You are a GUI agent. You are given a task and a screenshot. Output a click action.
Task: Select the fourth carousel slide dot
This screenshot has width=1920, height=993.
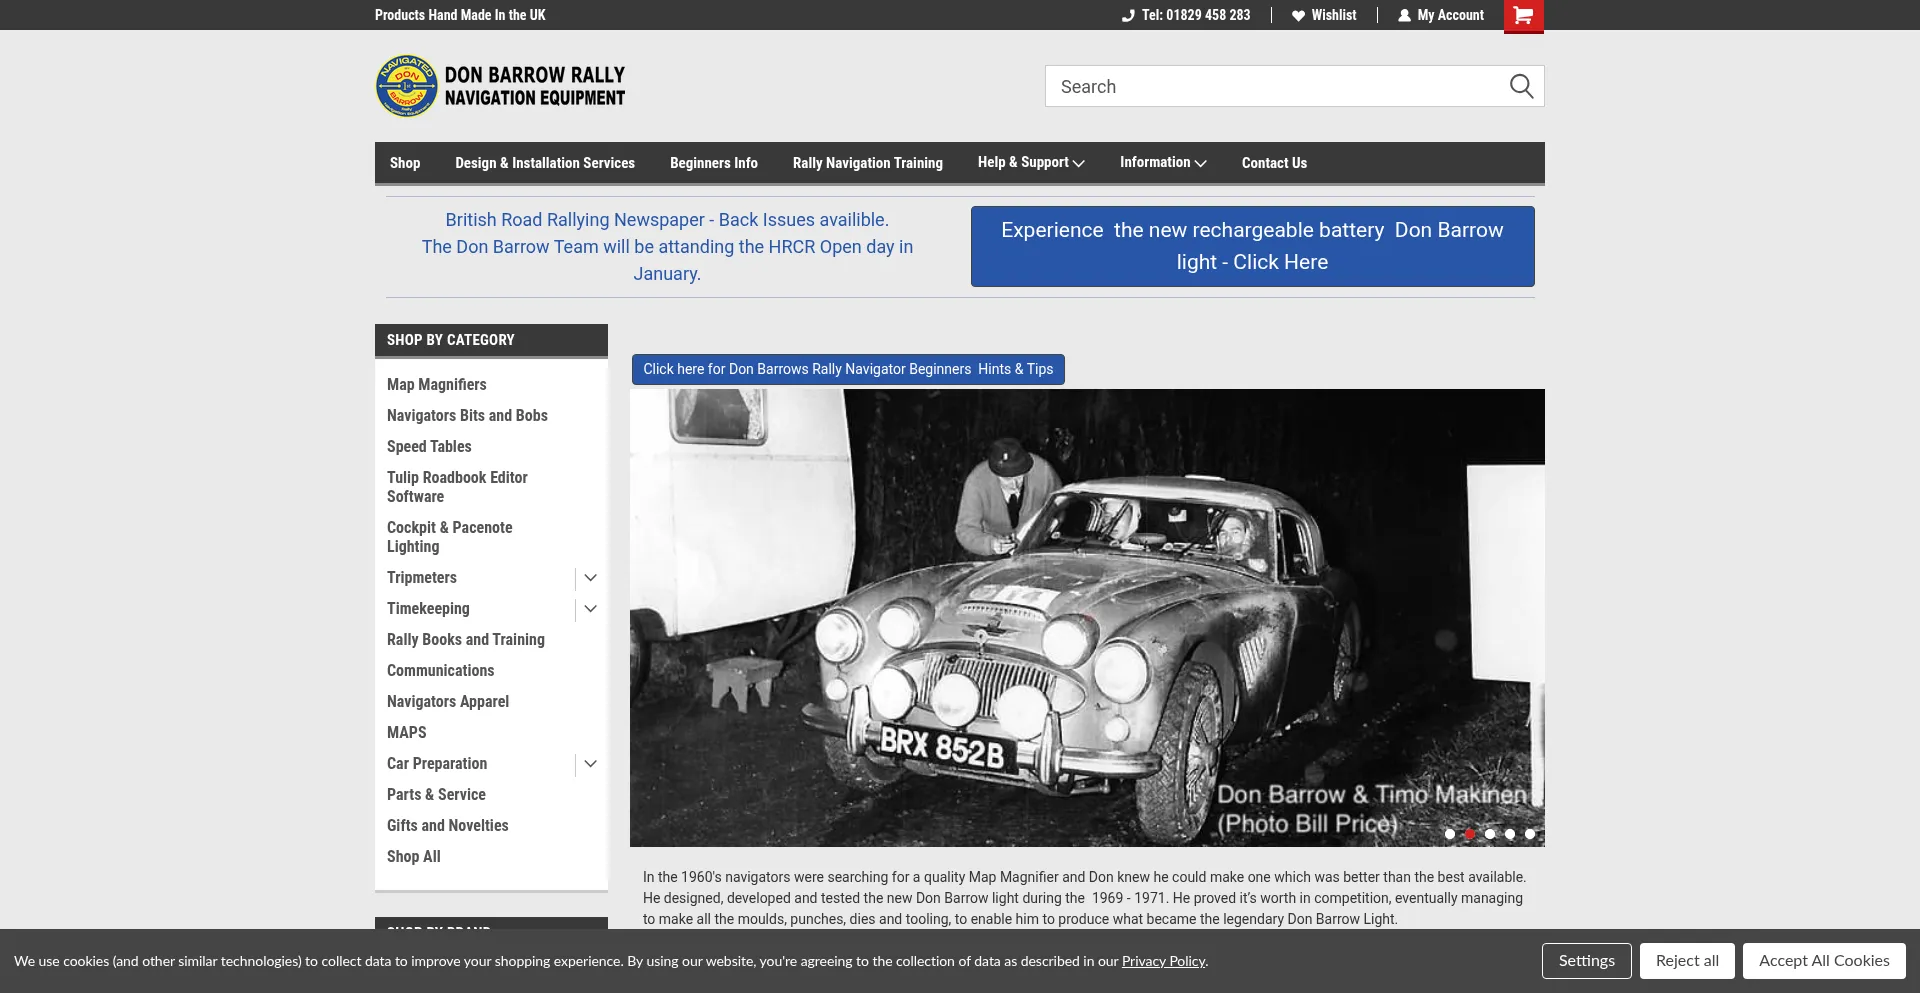pyautogui.click(x=1510, y=834)
